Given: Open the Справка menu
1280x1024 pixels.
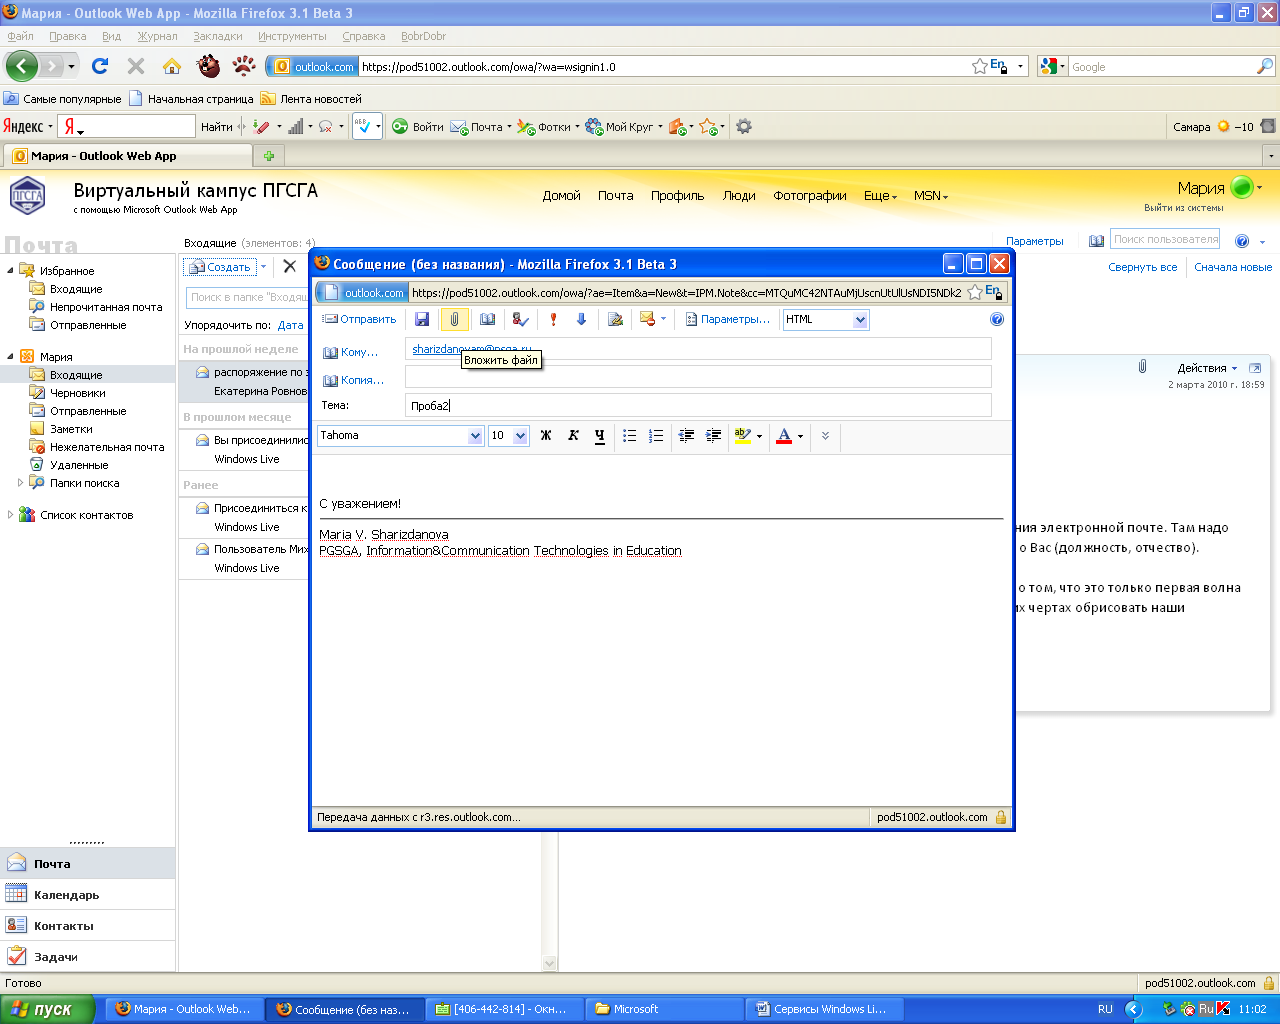Looking at the screenshot, I should [364, 36].
